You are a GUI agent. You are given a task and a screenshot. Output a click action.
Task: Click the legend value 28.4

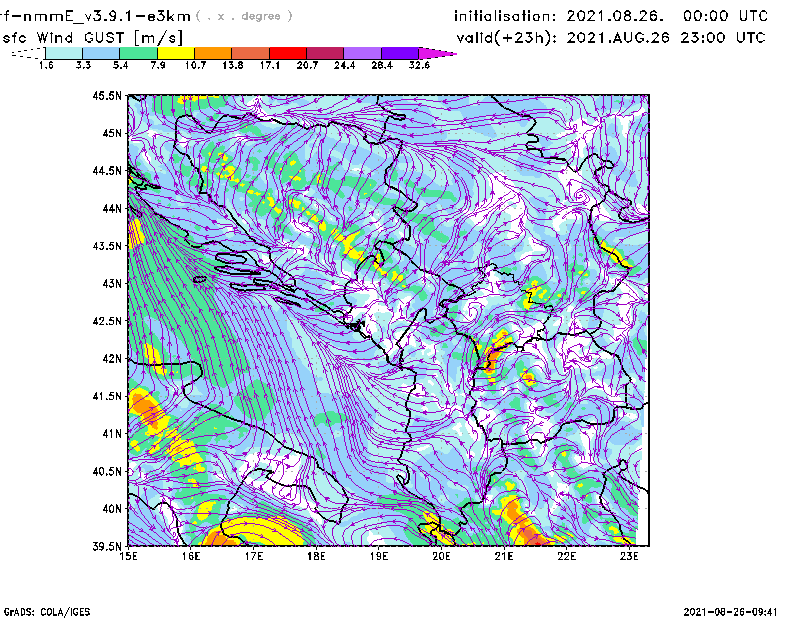(x=382, y=65)
